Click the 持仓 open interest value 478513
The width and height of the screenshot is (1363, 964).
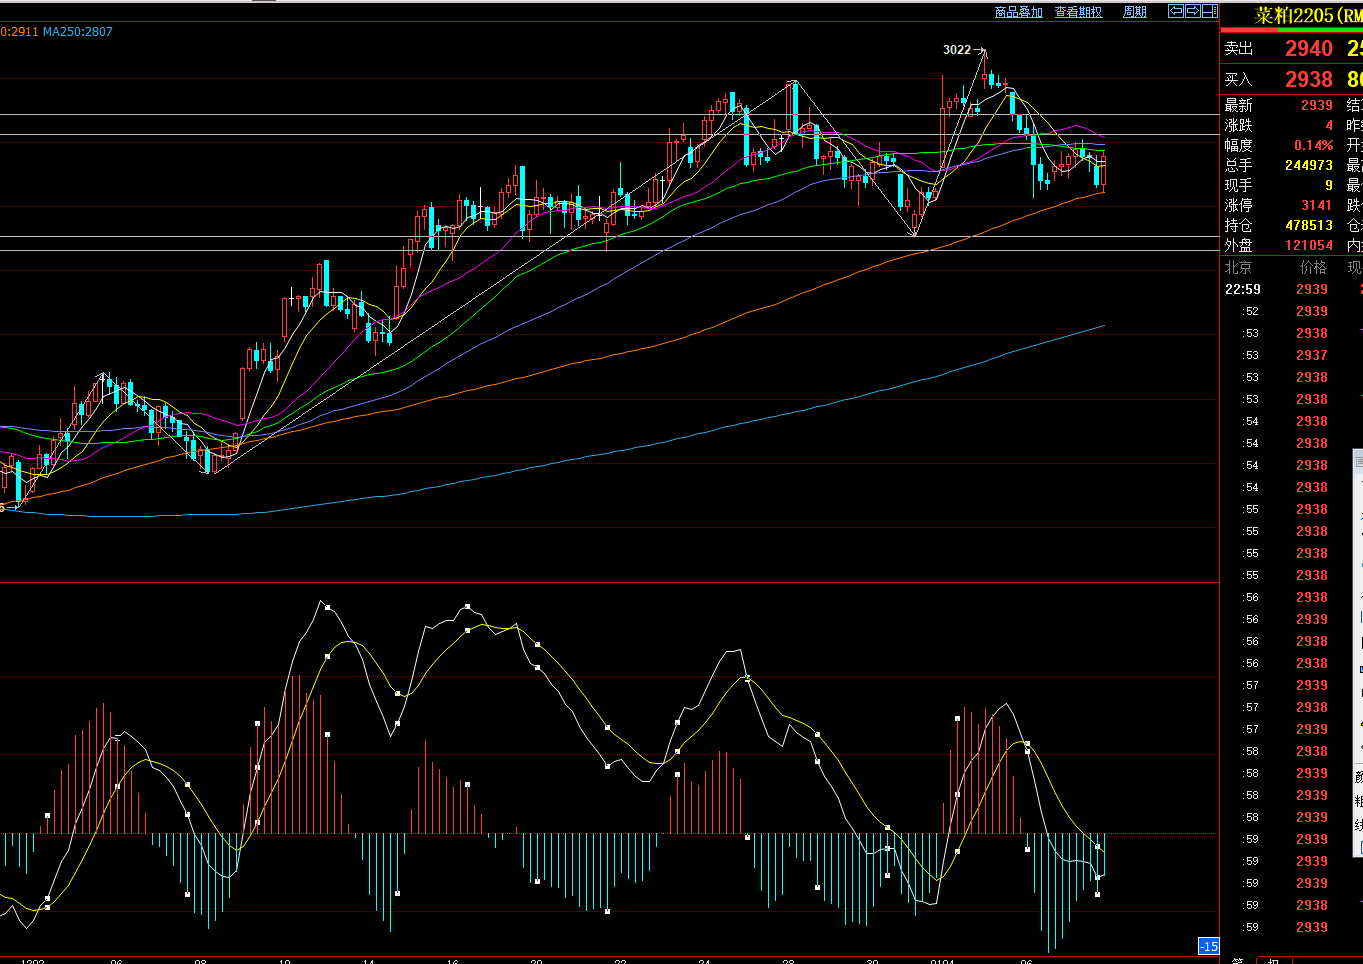pos(1309,225)
